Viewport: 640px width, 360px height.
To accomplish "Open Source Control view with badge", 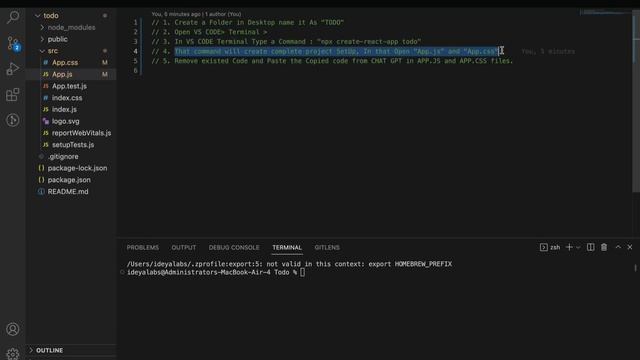I will point(13,43).
